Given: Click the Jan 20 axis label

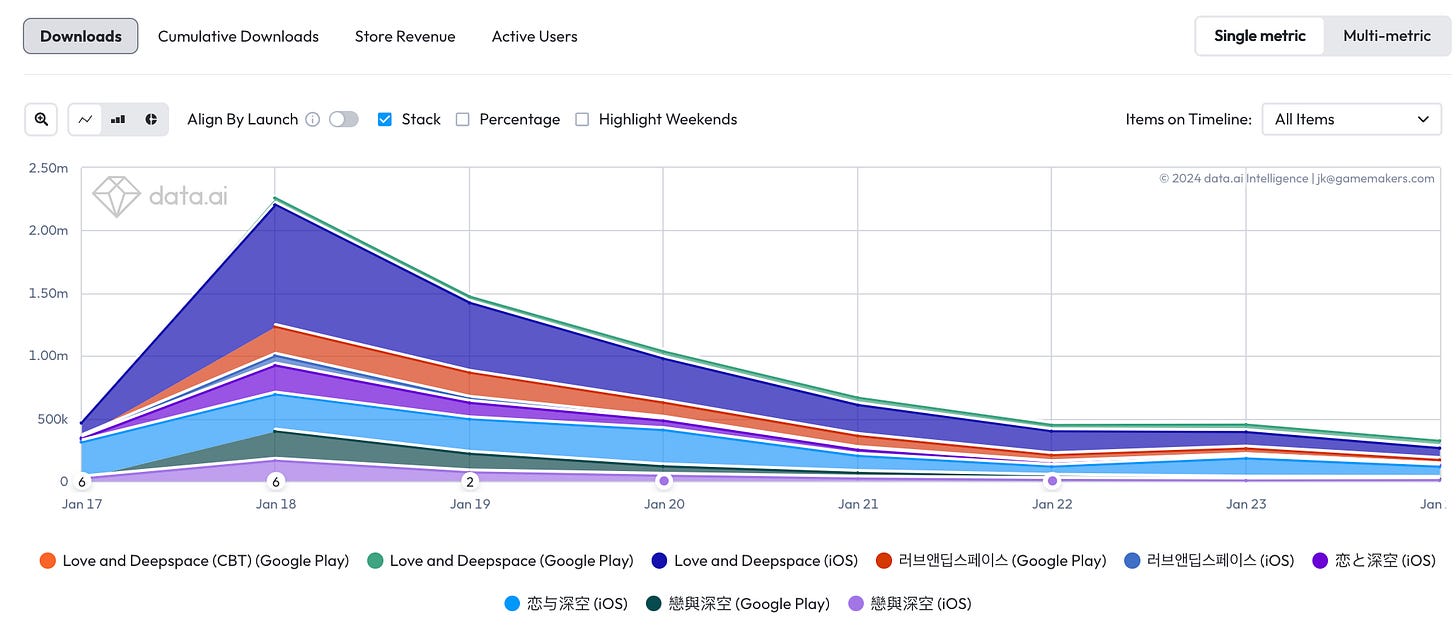Looking at the screenshot, I should (664, 504).
